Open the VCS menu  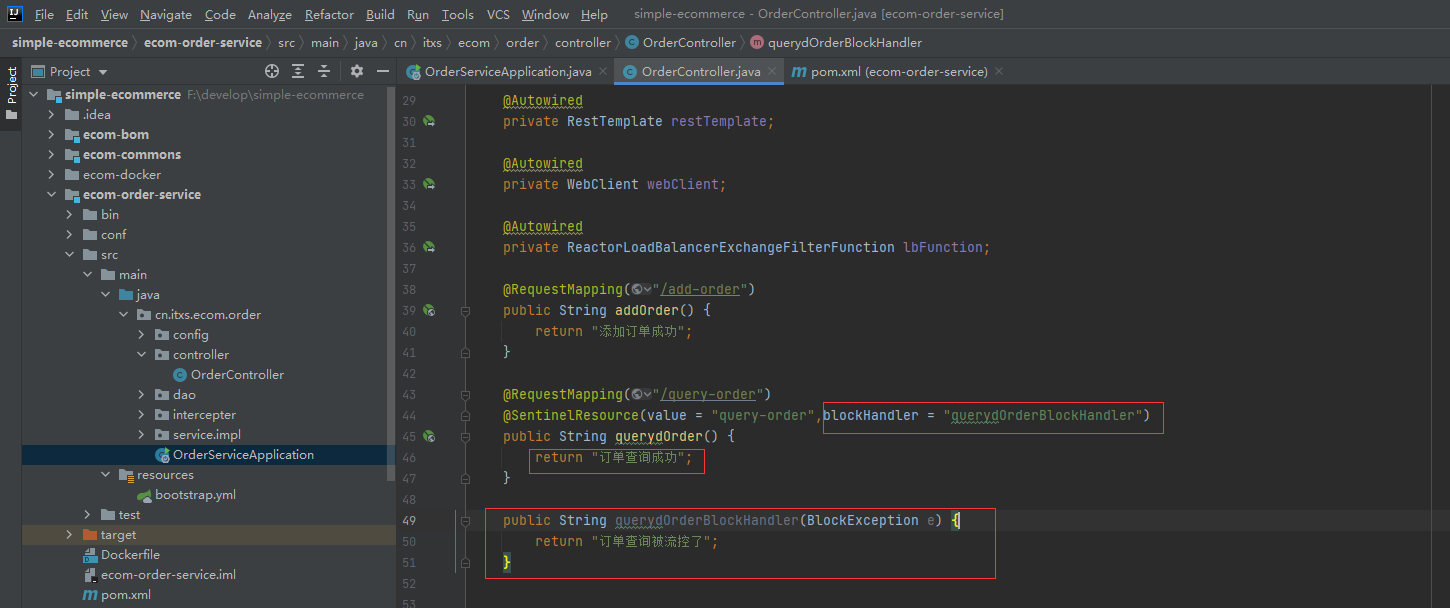point(498,14)
